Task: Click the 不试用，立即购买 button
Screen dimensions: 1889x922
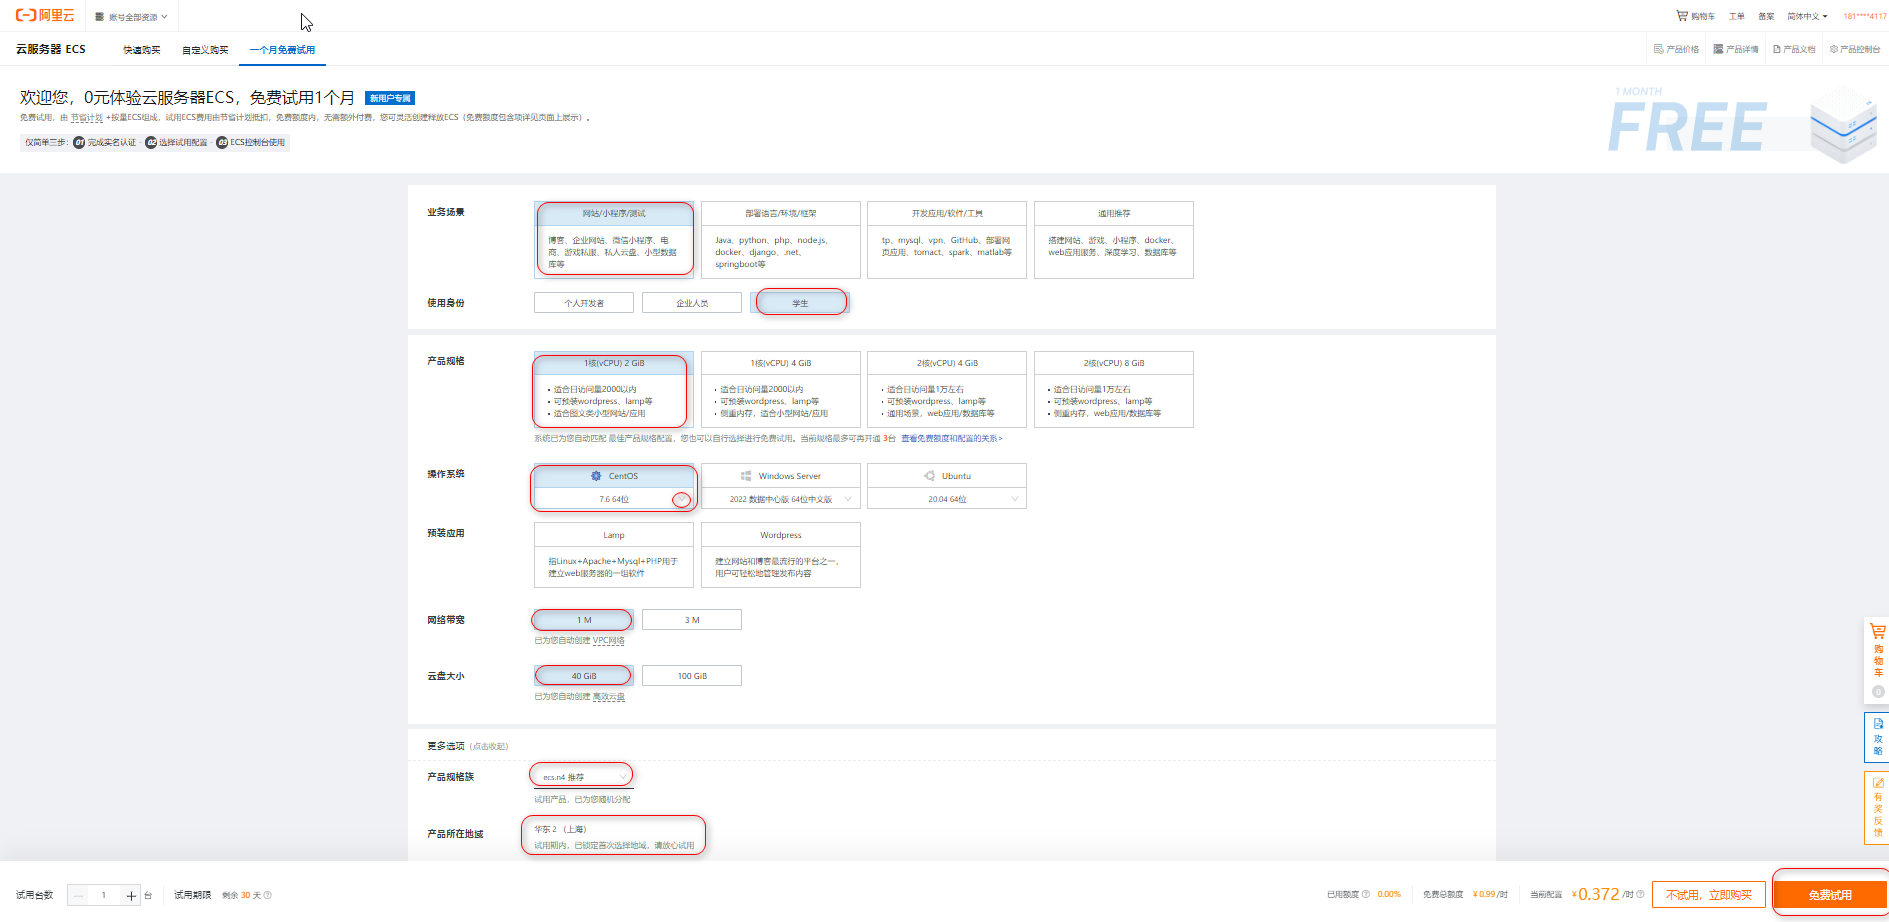Action: click(x=1709, y=895)
